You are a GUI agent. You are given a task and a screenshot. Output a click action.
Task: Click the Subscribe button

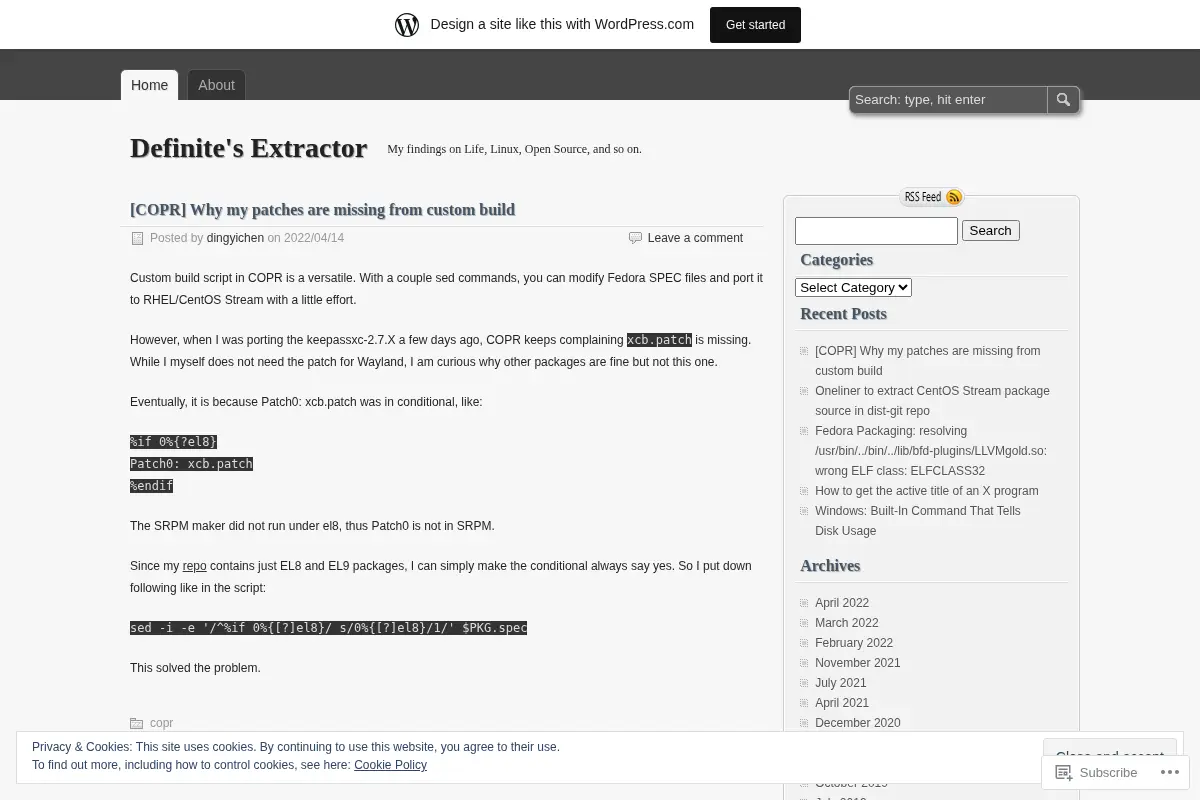(x=1097, y=772)
